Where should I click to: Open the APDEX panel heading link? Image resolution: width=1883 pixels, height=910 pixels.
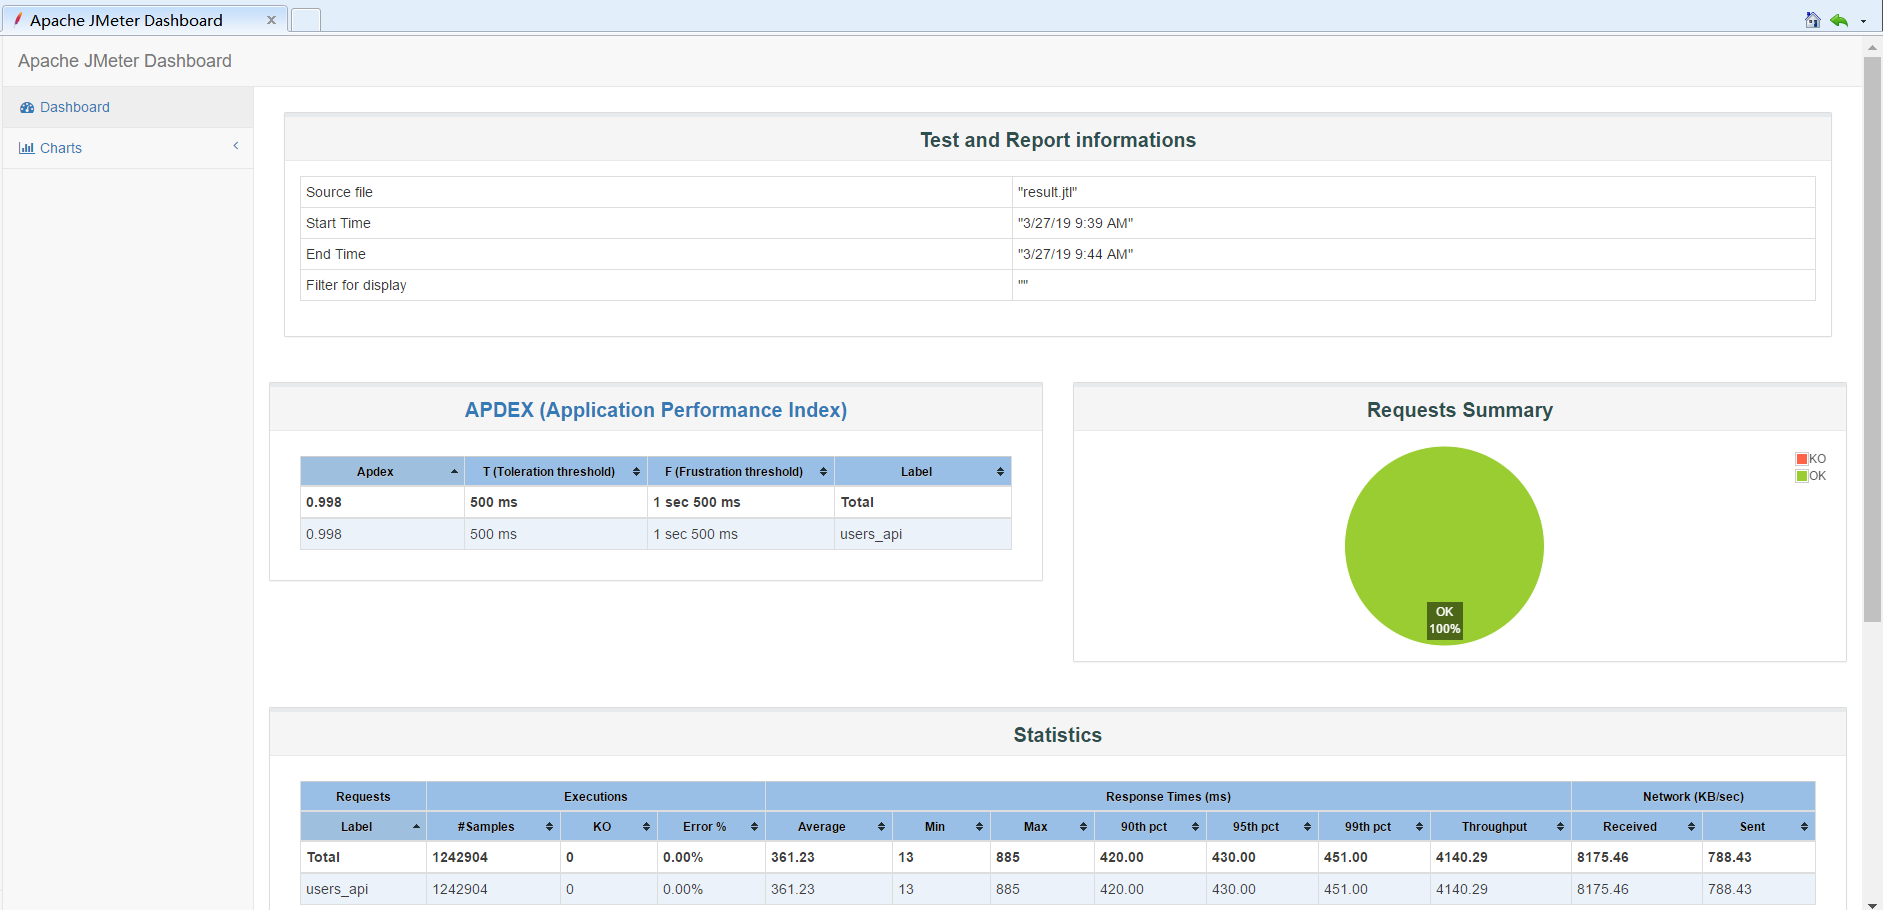pos(656,410)
